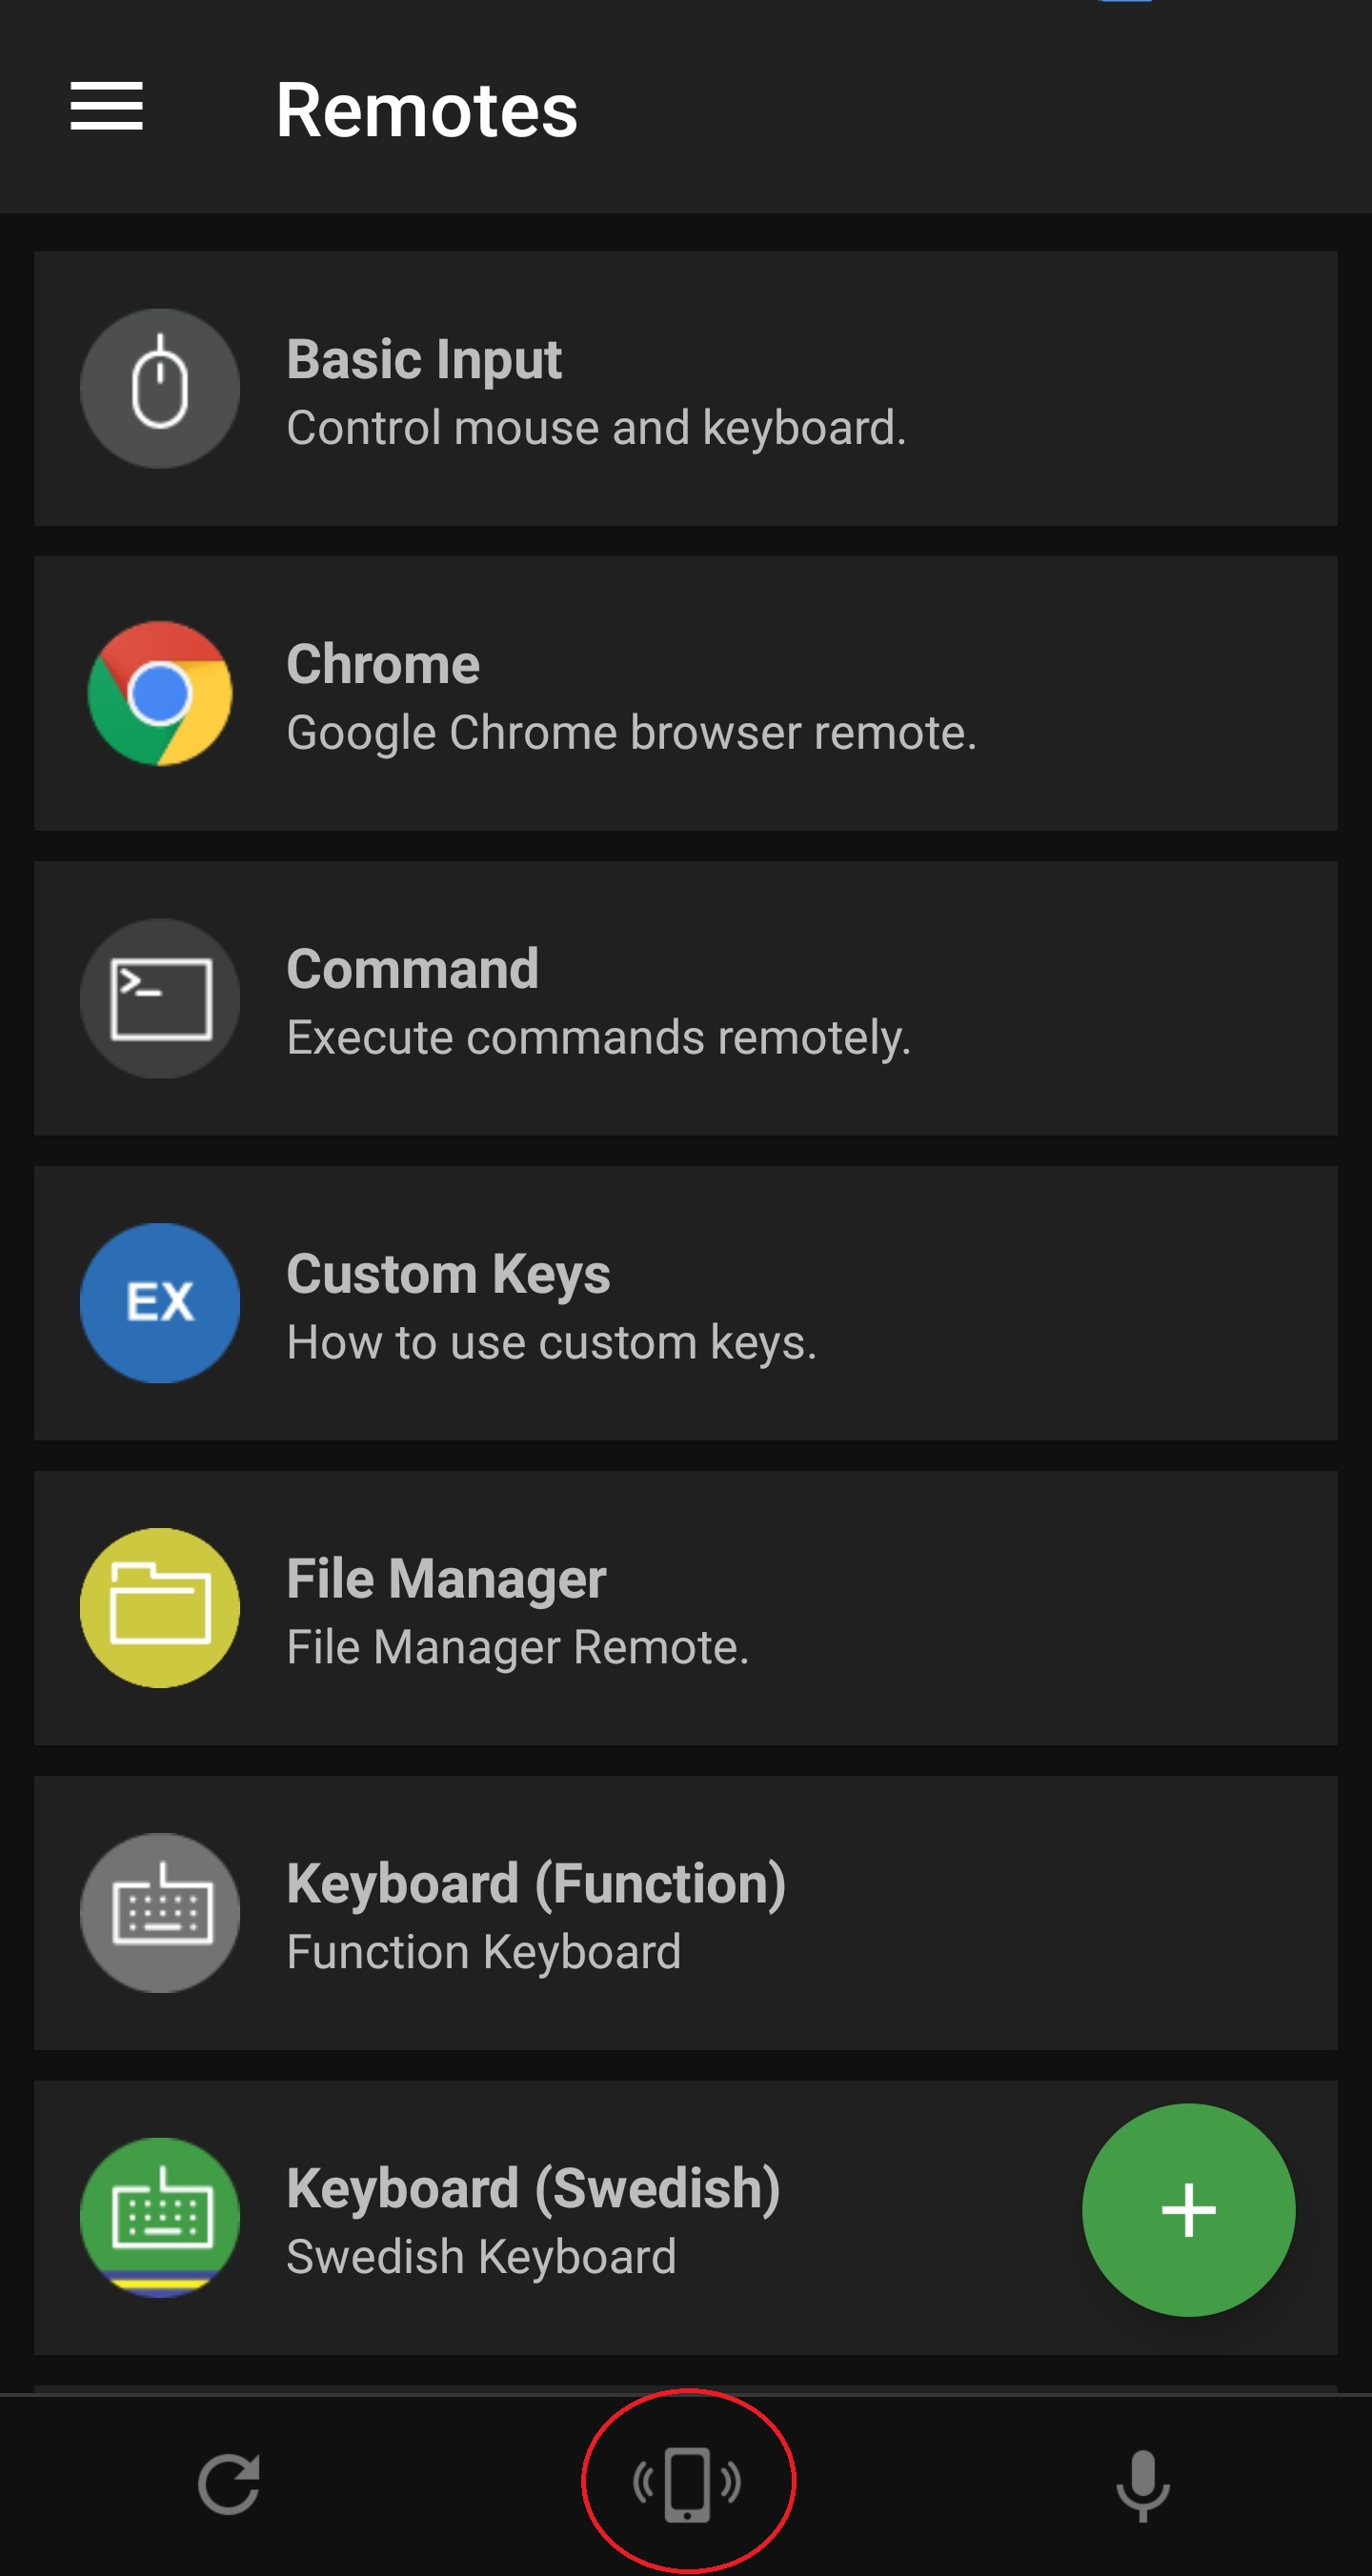This screenshot has width=1372, height=2576.
Task: Select Keyboard (Function) remote
Action: (686, 1913)
